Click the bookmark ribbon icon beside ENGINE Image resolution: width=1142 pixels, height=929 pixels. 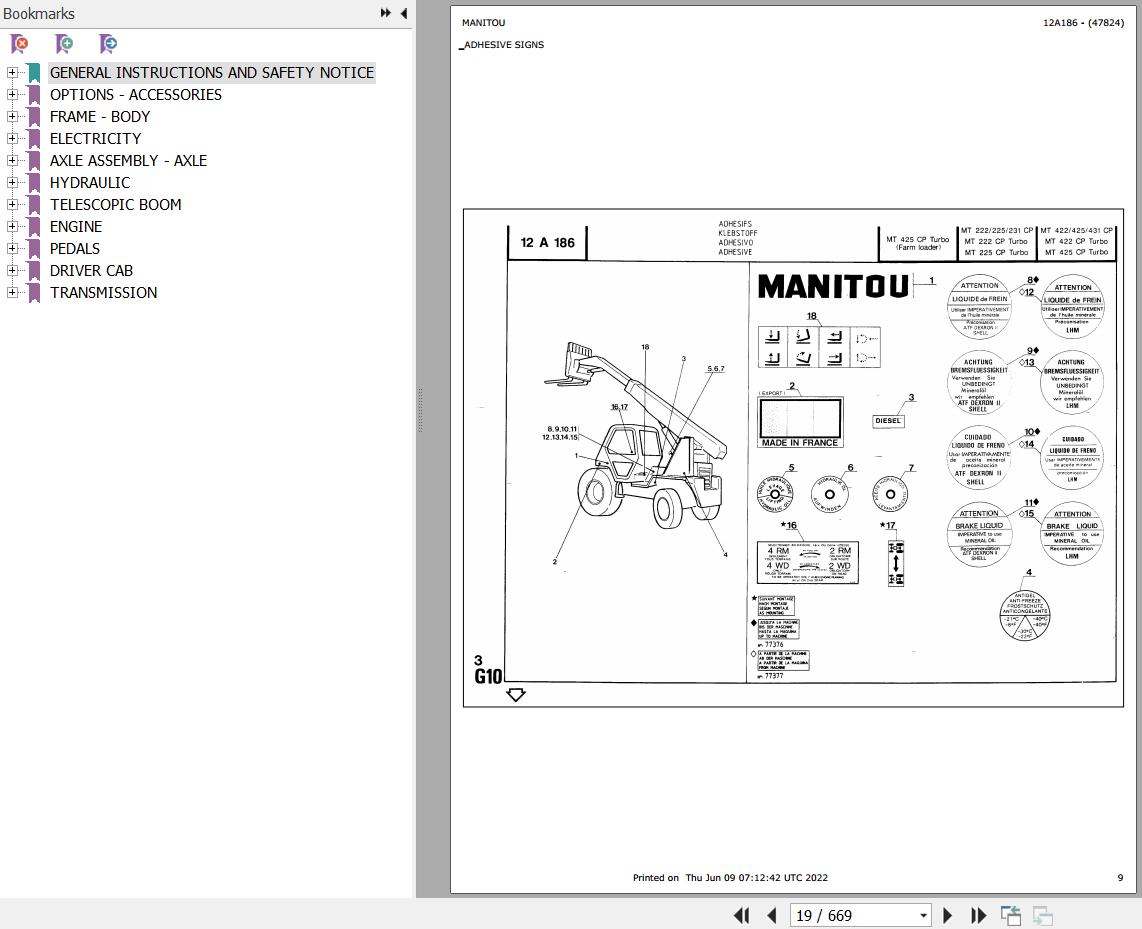[x=34, y=227]
